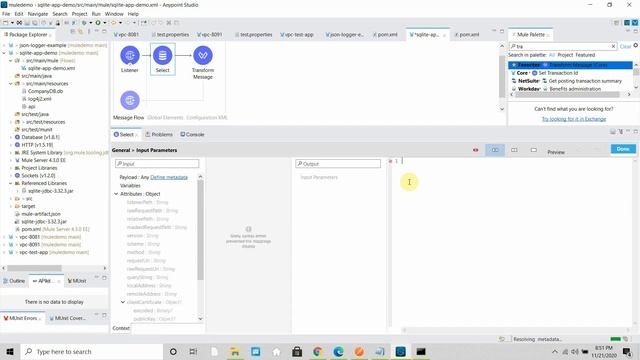Click the Done button
Screen dimensions: 640x360
(623, 149)
